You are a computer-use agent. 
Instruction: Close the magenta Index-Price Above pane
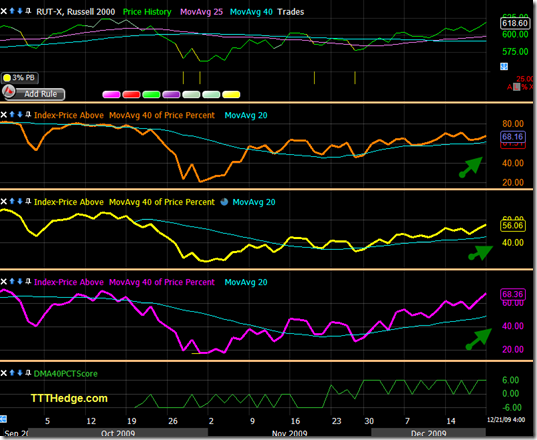pyautogui.click(x=3, y=282)
